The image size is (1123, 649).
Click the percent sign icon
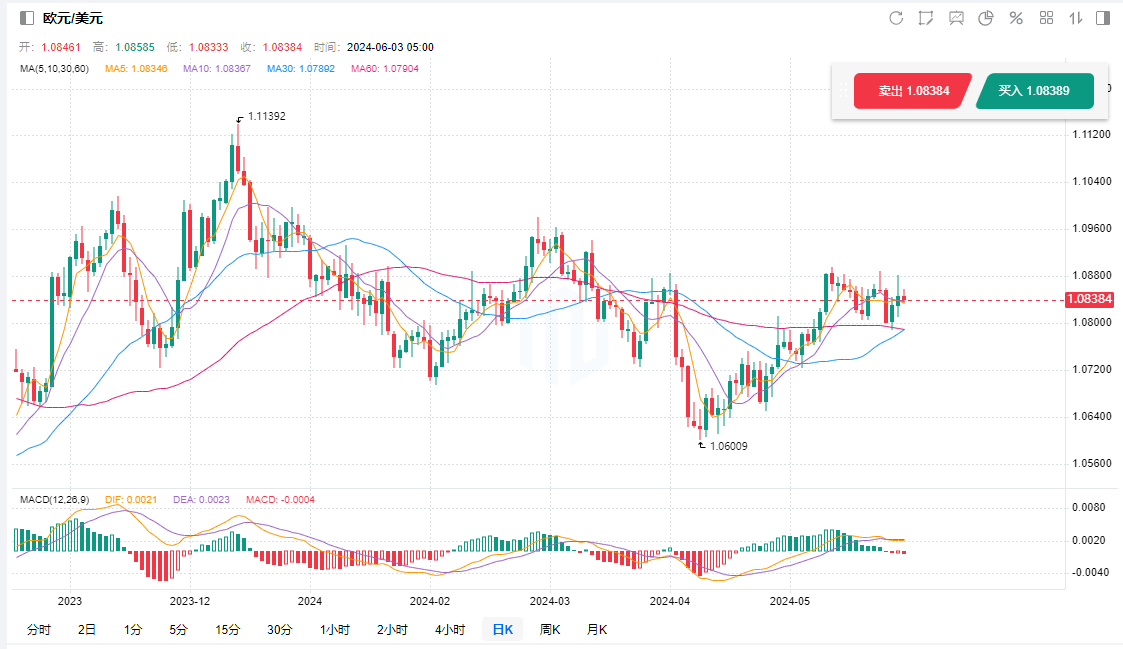1016,18
